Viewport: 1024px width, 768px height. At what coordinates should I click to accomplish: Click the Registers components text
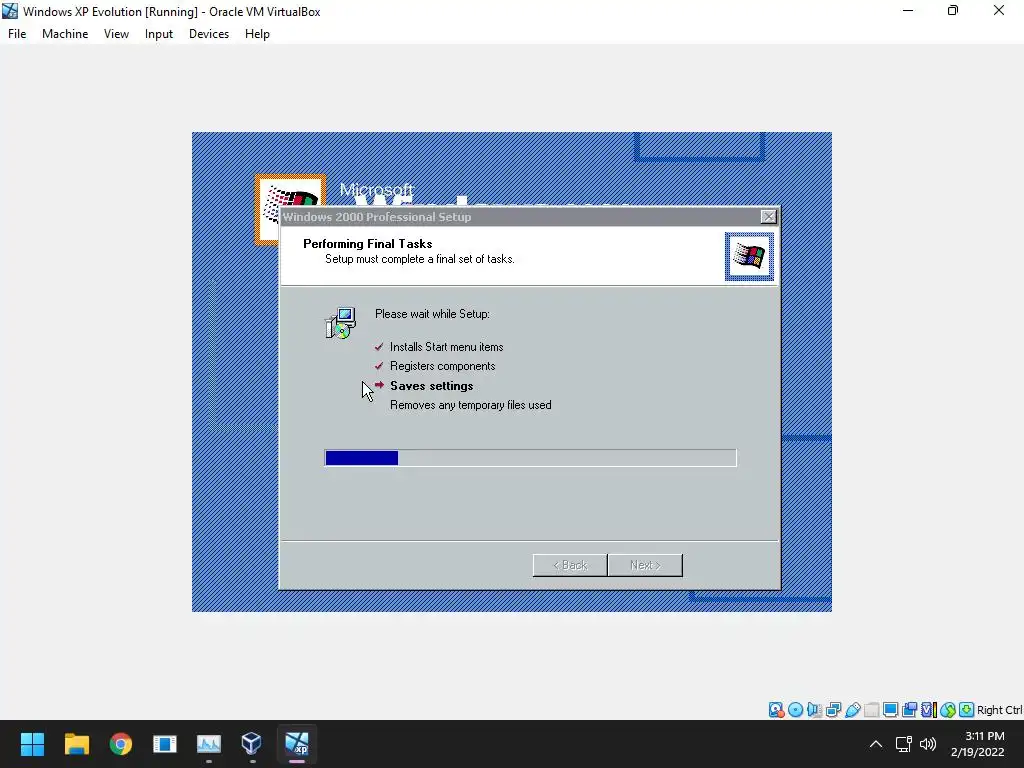click(x=442, y=366)
